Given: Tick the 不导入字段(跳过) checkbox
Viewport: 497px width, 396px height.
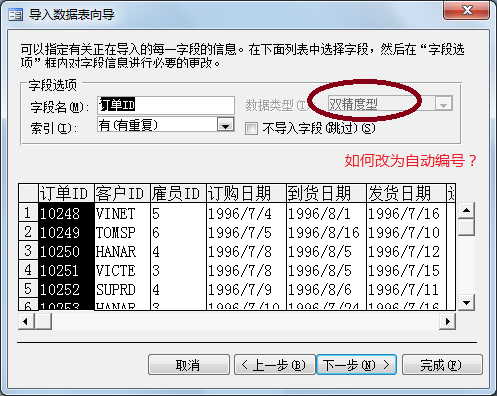Looking at the screenshot, I should click(251, 128).
